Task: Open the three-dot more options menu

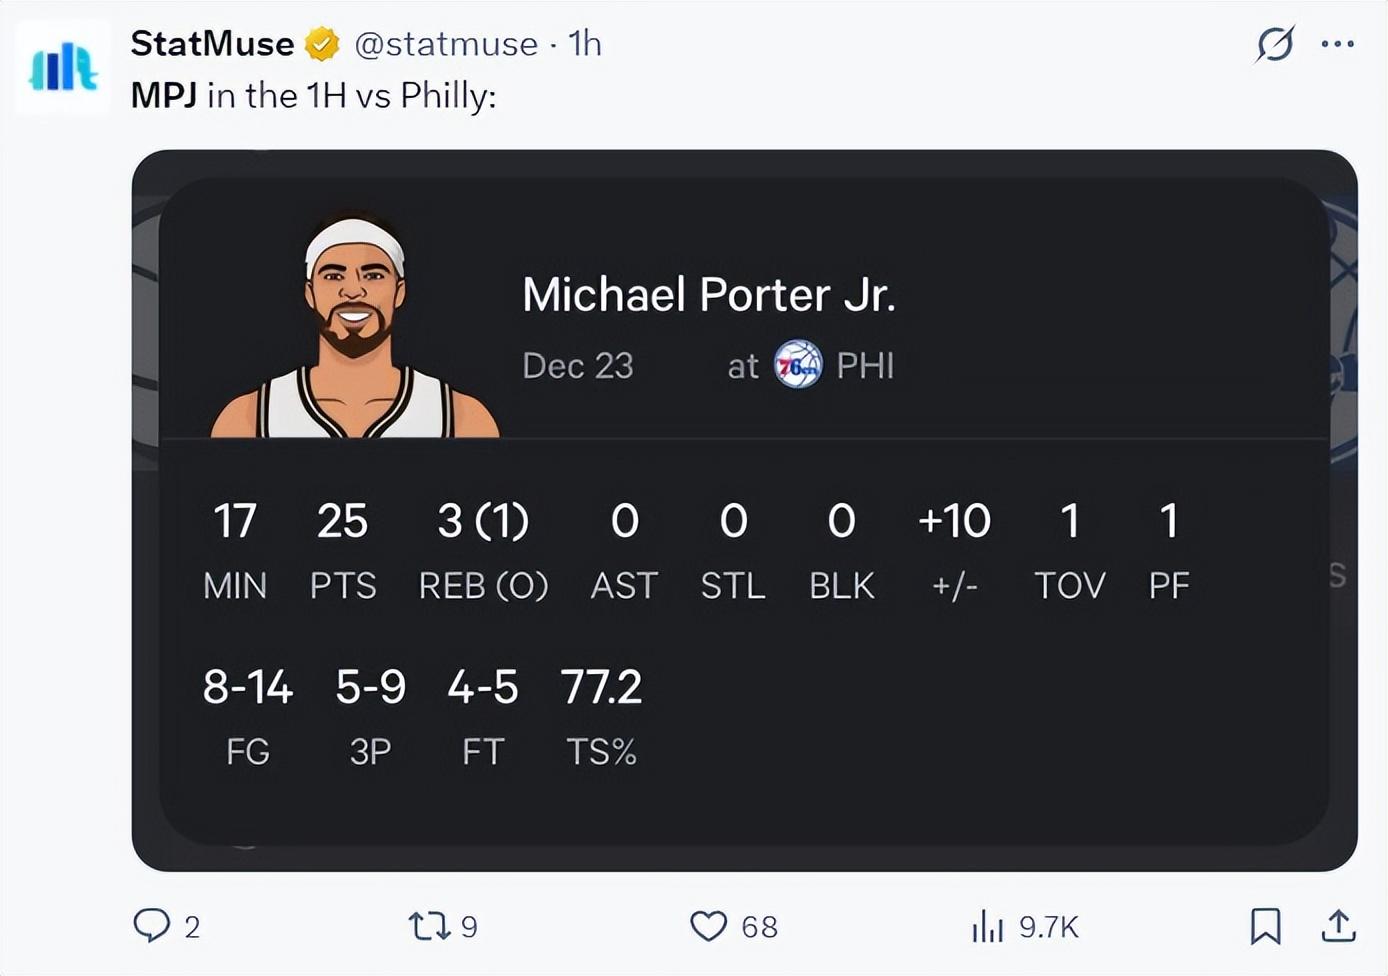Action: coord(1337,44)
